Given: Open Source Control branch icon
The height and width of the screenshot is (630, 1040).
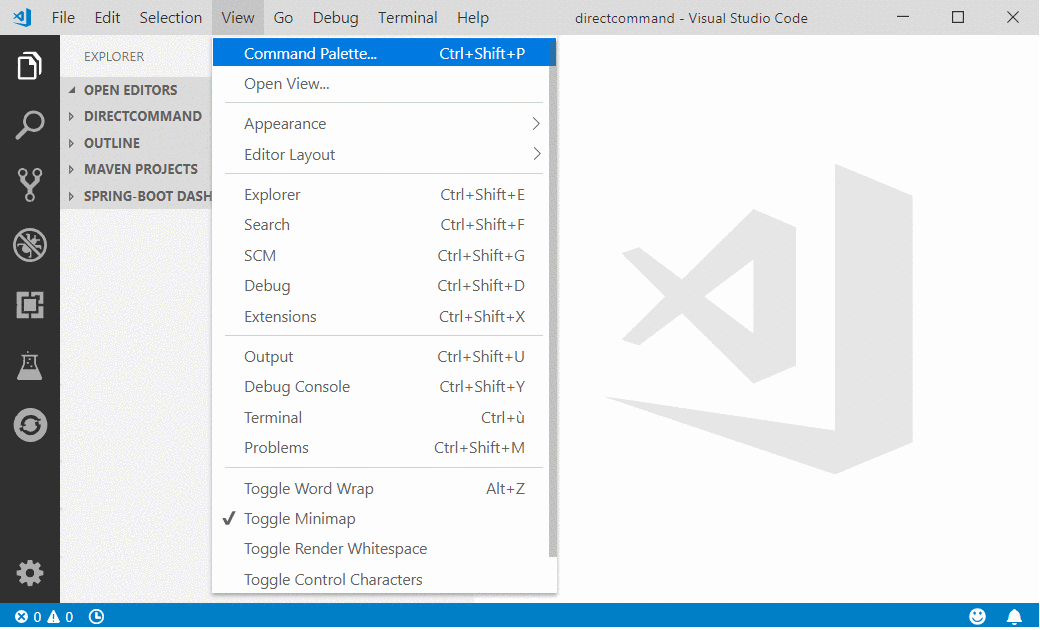Looking at the screenshot, I should pos(30,184).
